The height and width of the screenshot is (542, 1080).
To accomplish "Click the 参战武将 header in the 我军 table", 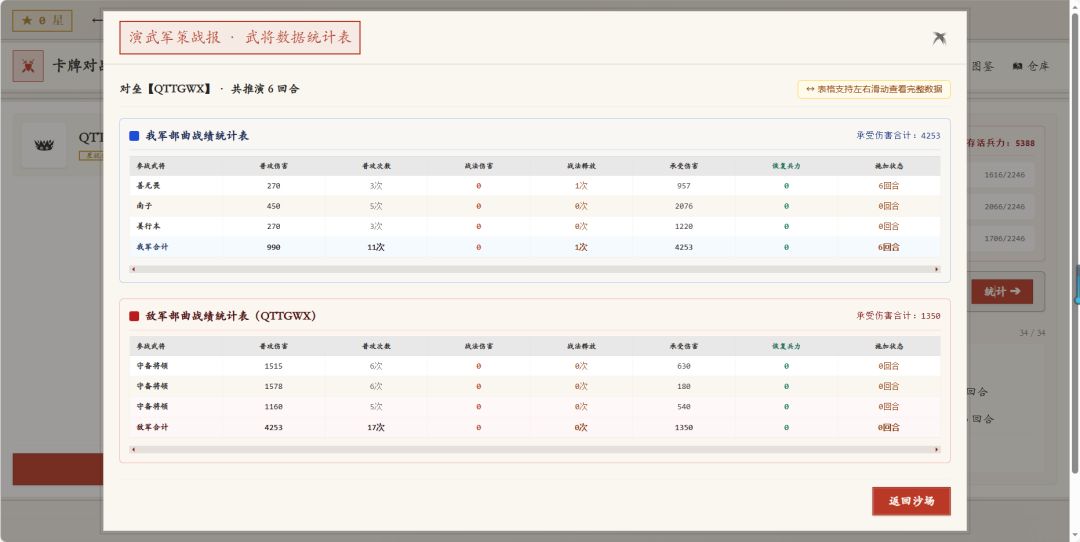I will tap(151, 166).
